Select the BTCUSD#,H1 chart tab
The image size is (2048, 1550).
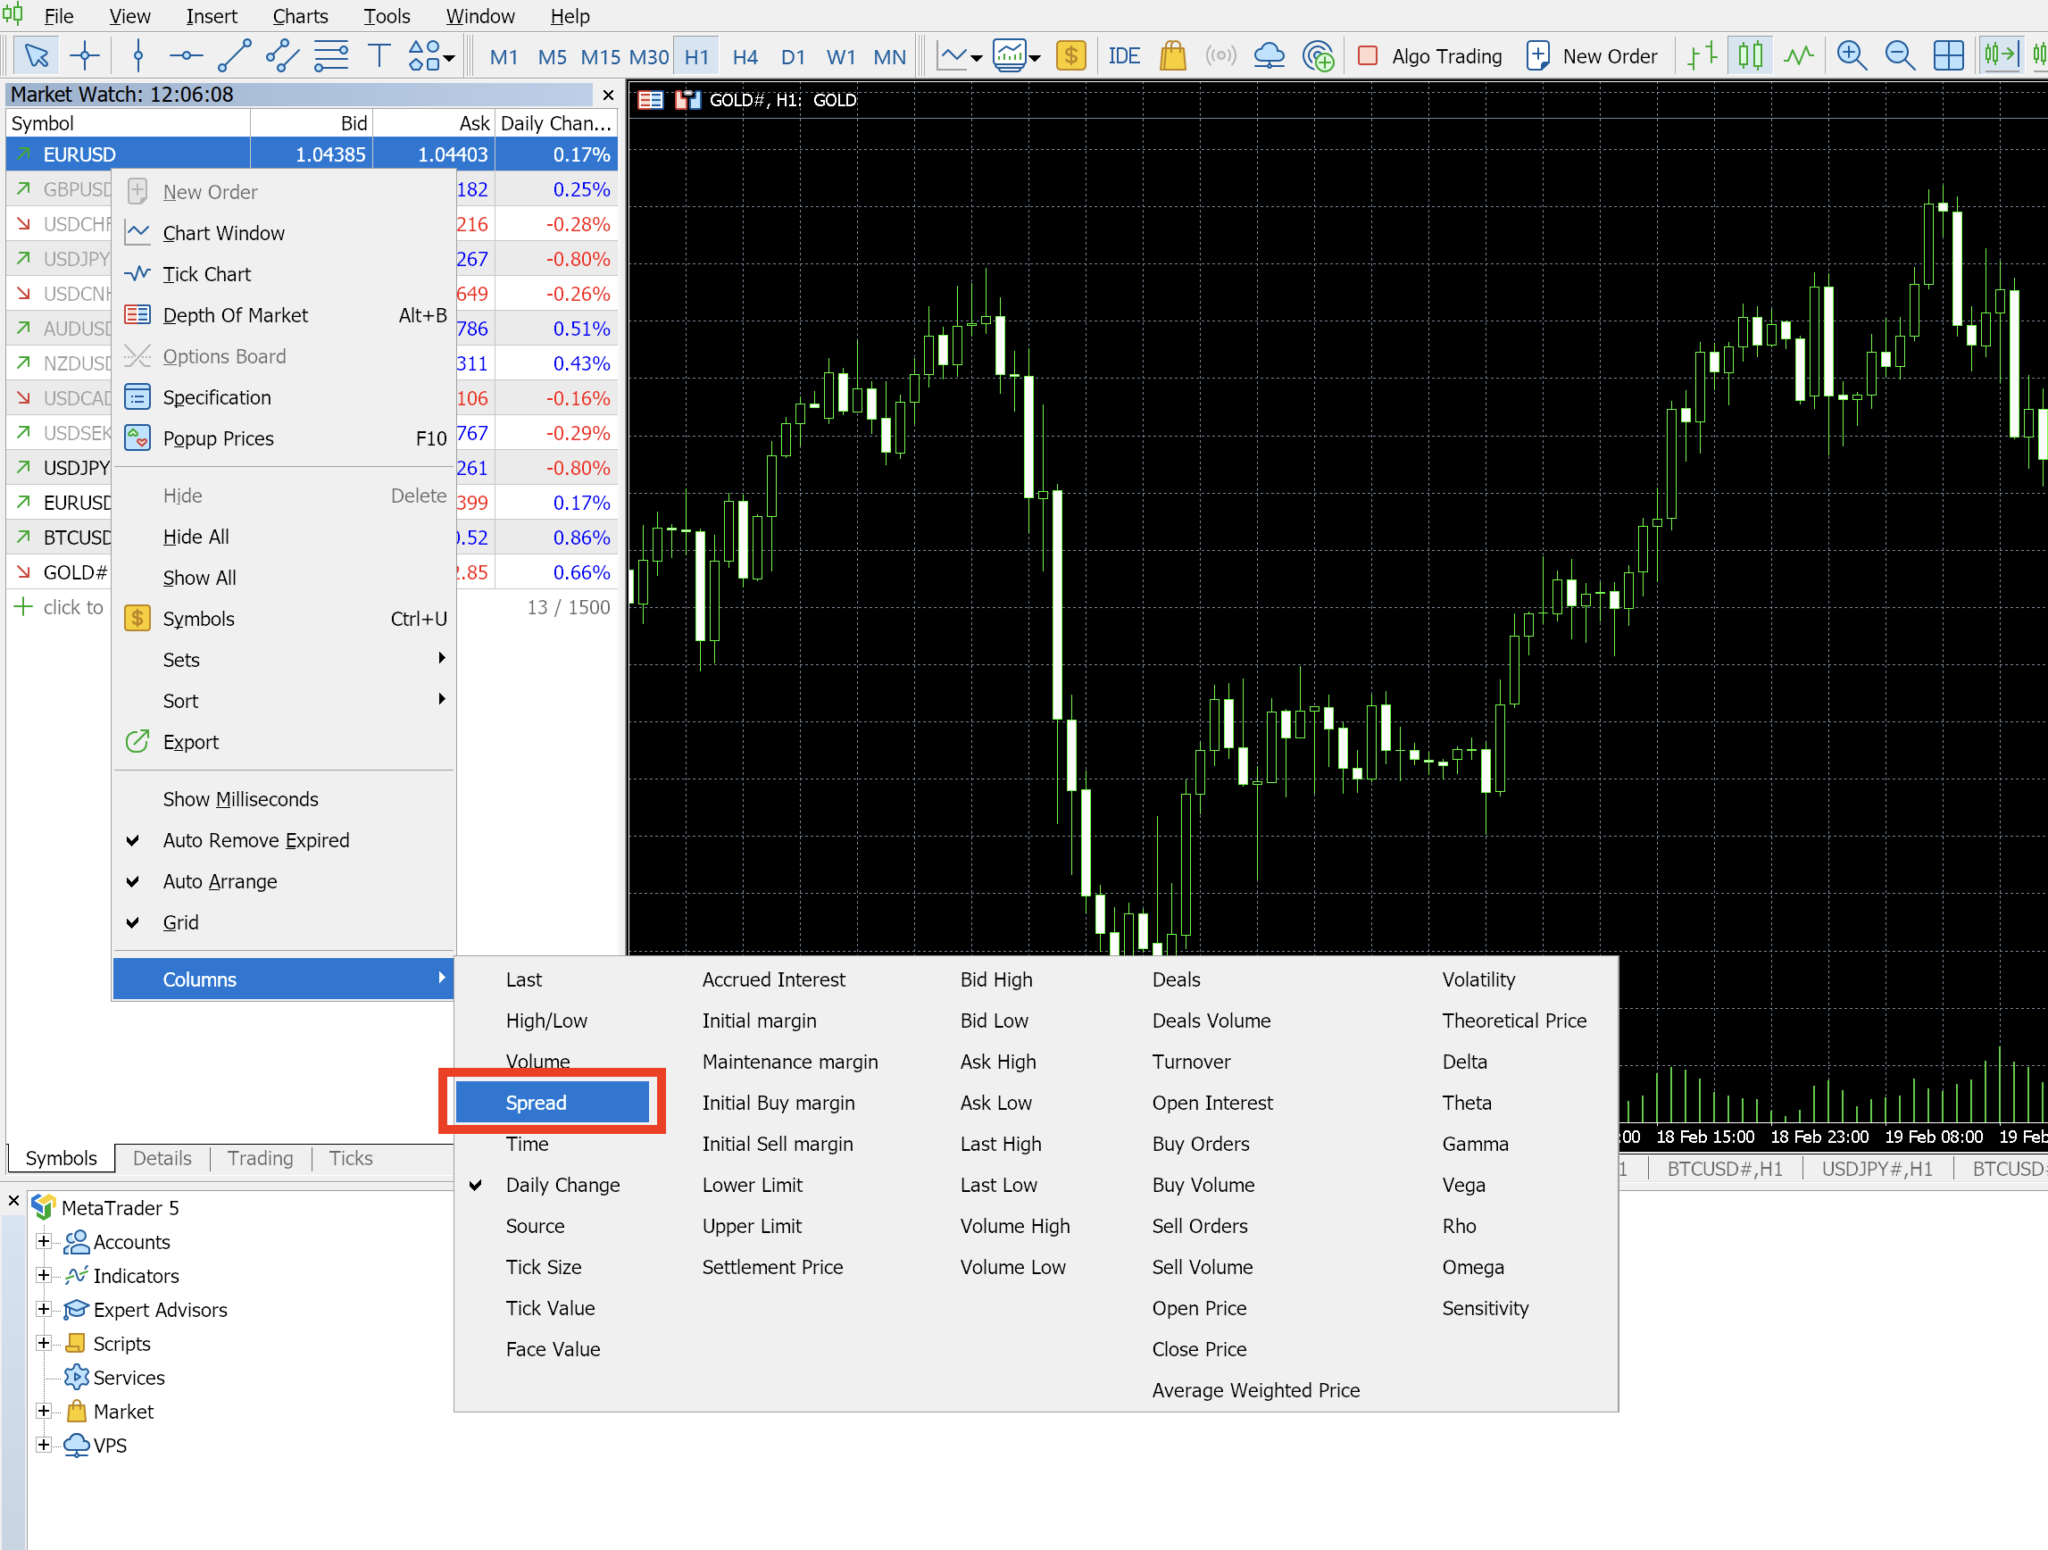(x=1724, y=1168)
